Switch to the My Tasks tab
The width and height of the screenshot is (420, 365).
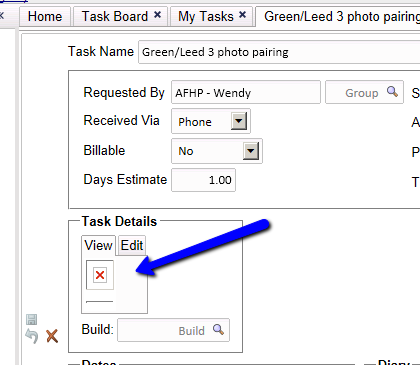coord(206,16)
